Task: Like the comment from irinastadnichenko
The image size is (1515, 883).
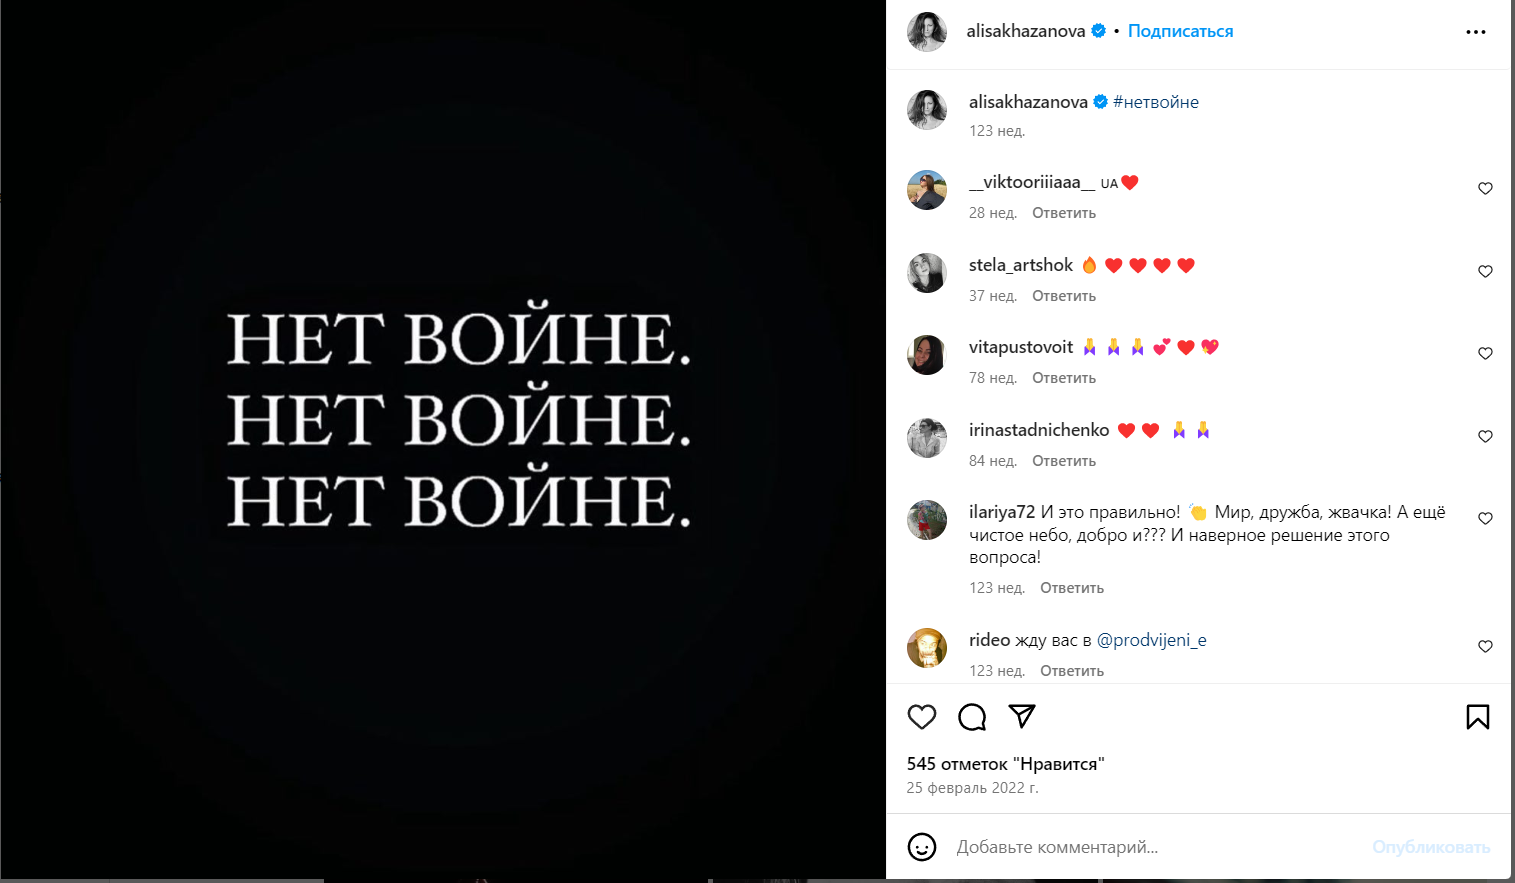Action: 1485,437
